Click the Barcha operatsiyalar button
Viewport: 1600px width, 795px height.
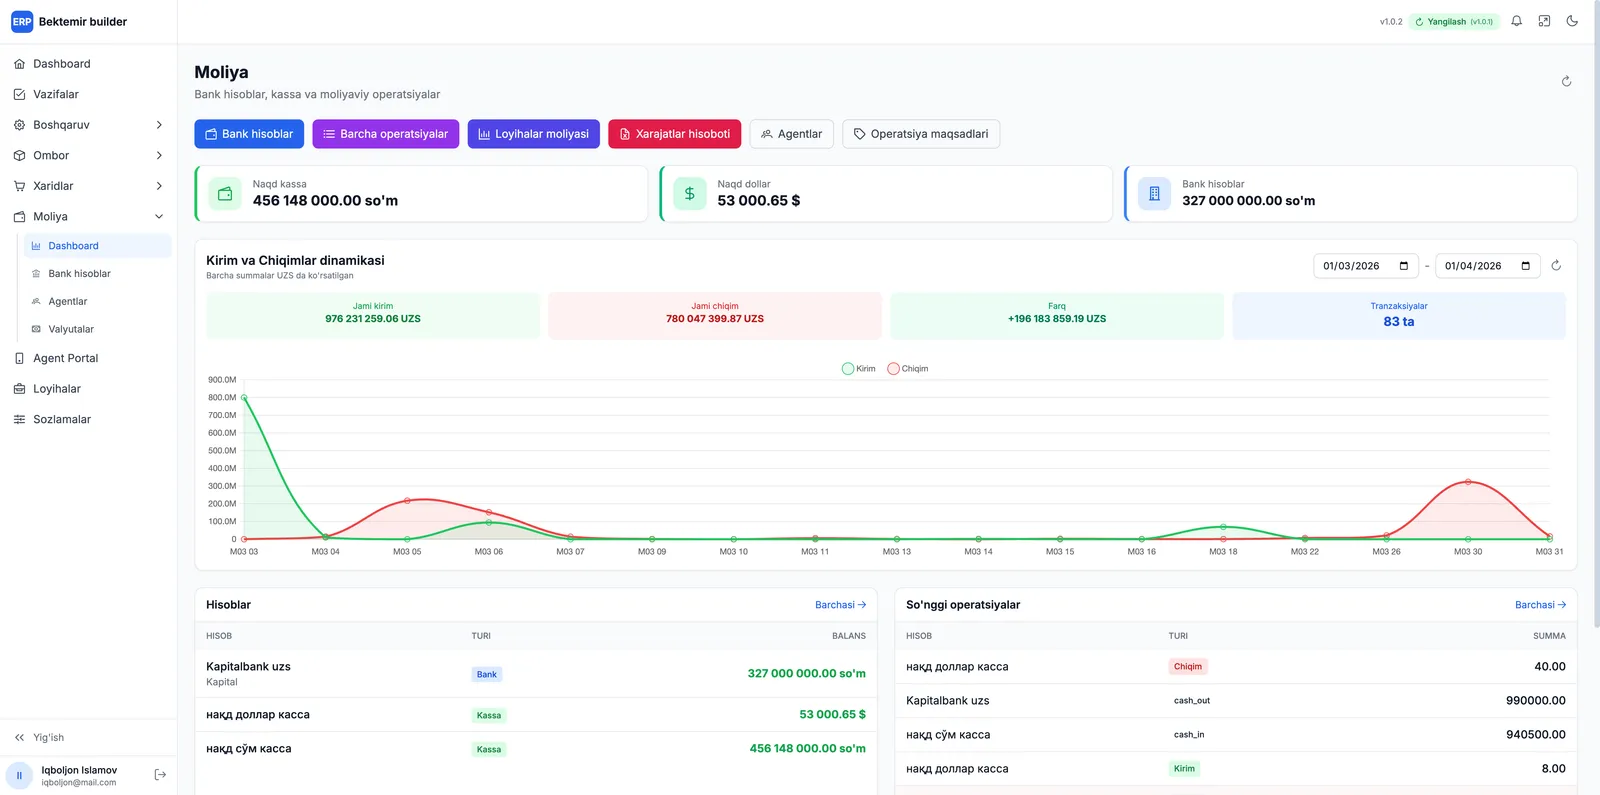tap(386, 134)
